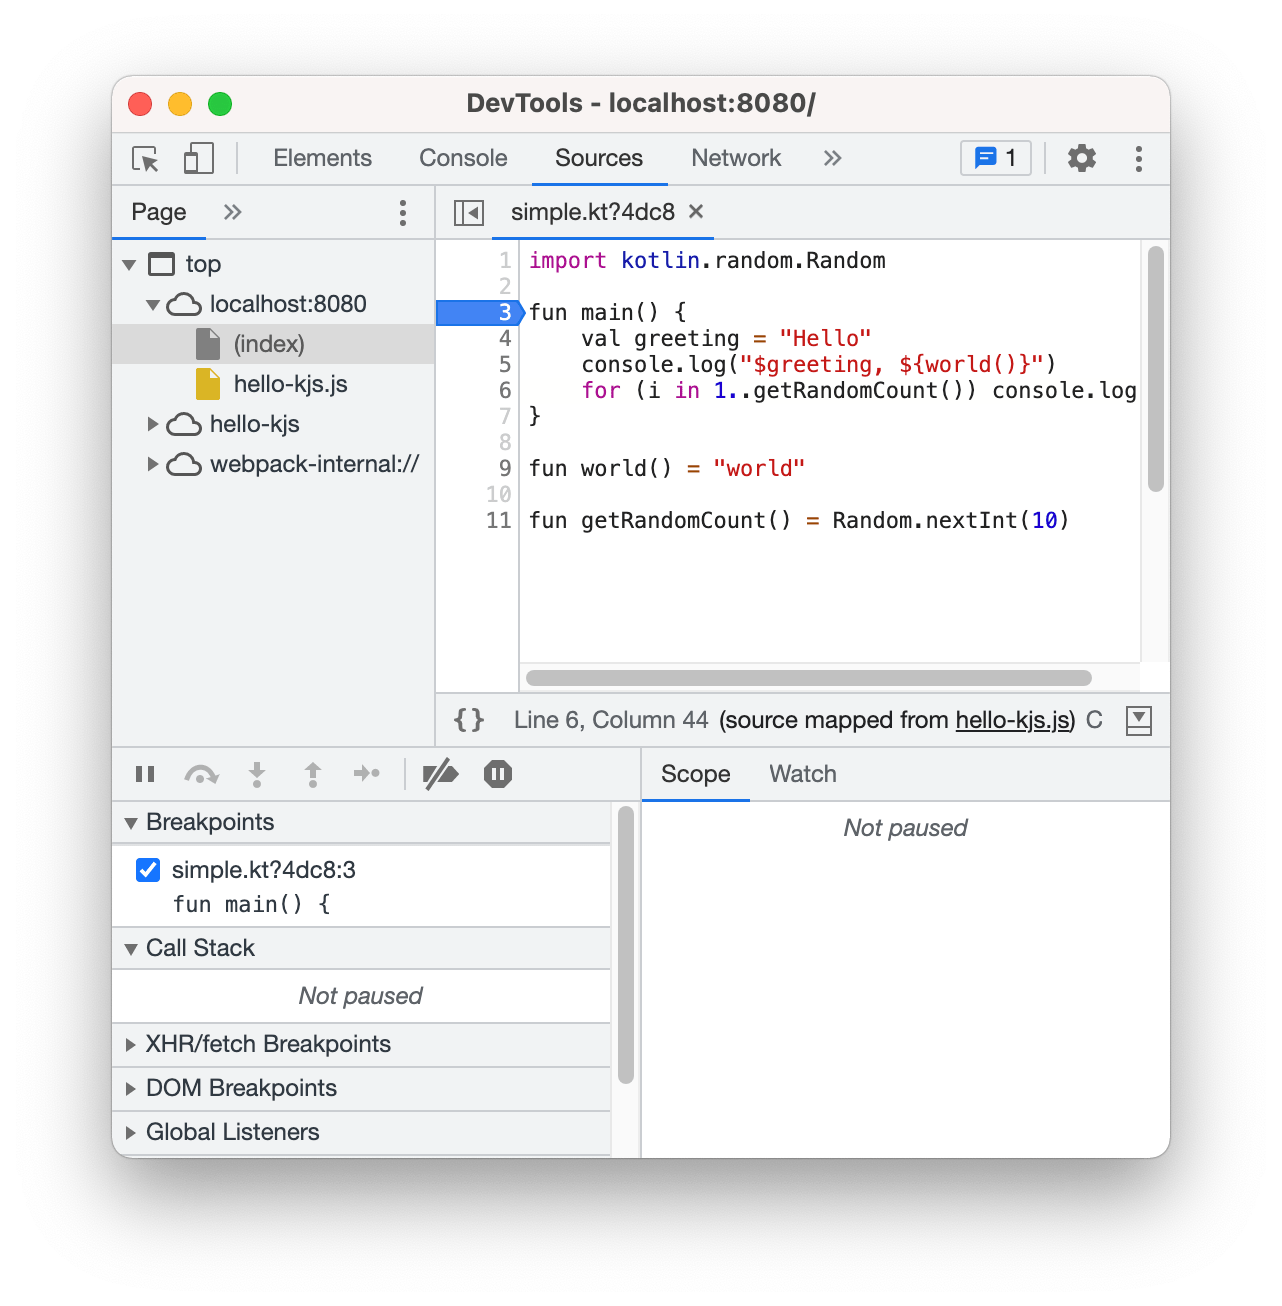This screenshot has height=1306, width=1282.
Task: Open the console drawer messages indicator
Action: tap(994, 157)
